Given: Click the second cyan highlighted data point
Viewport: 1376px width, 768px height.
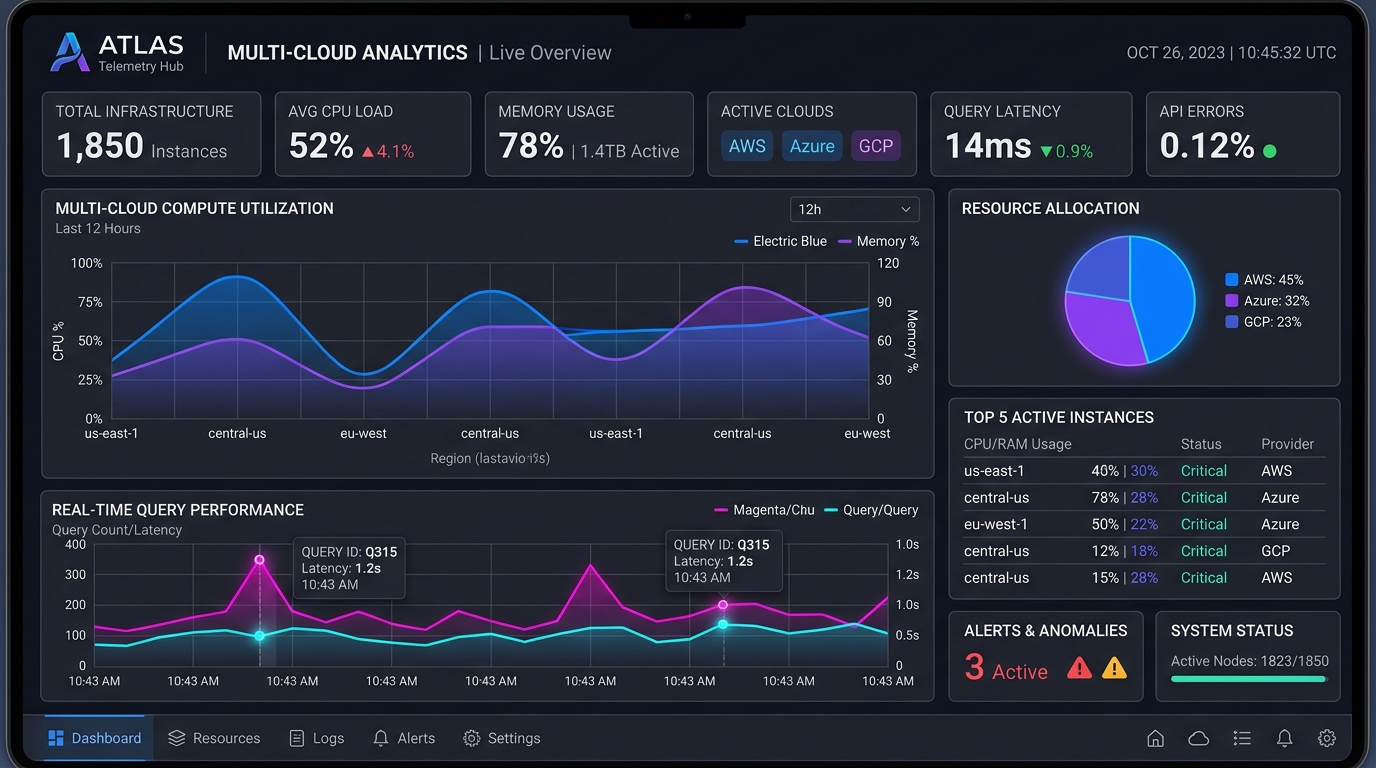Looking at the screenshot, I should coord(723,624).
